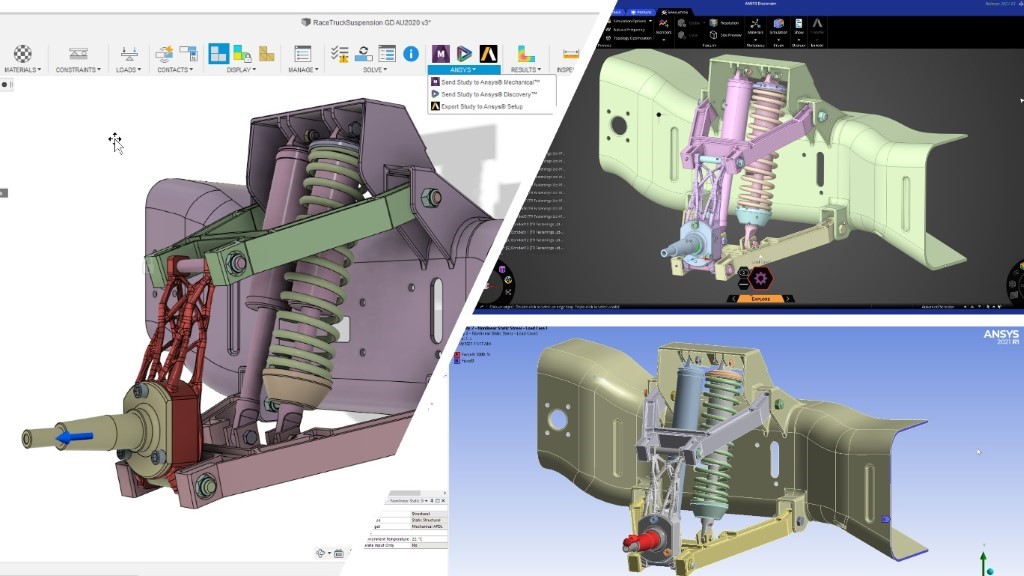The height and width of the screenshot is (576, 1024).
Task: Click the Ansys Discovery triangle icon
Action: click(x=464, y=54)
